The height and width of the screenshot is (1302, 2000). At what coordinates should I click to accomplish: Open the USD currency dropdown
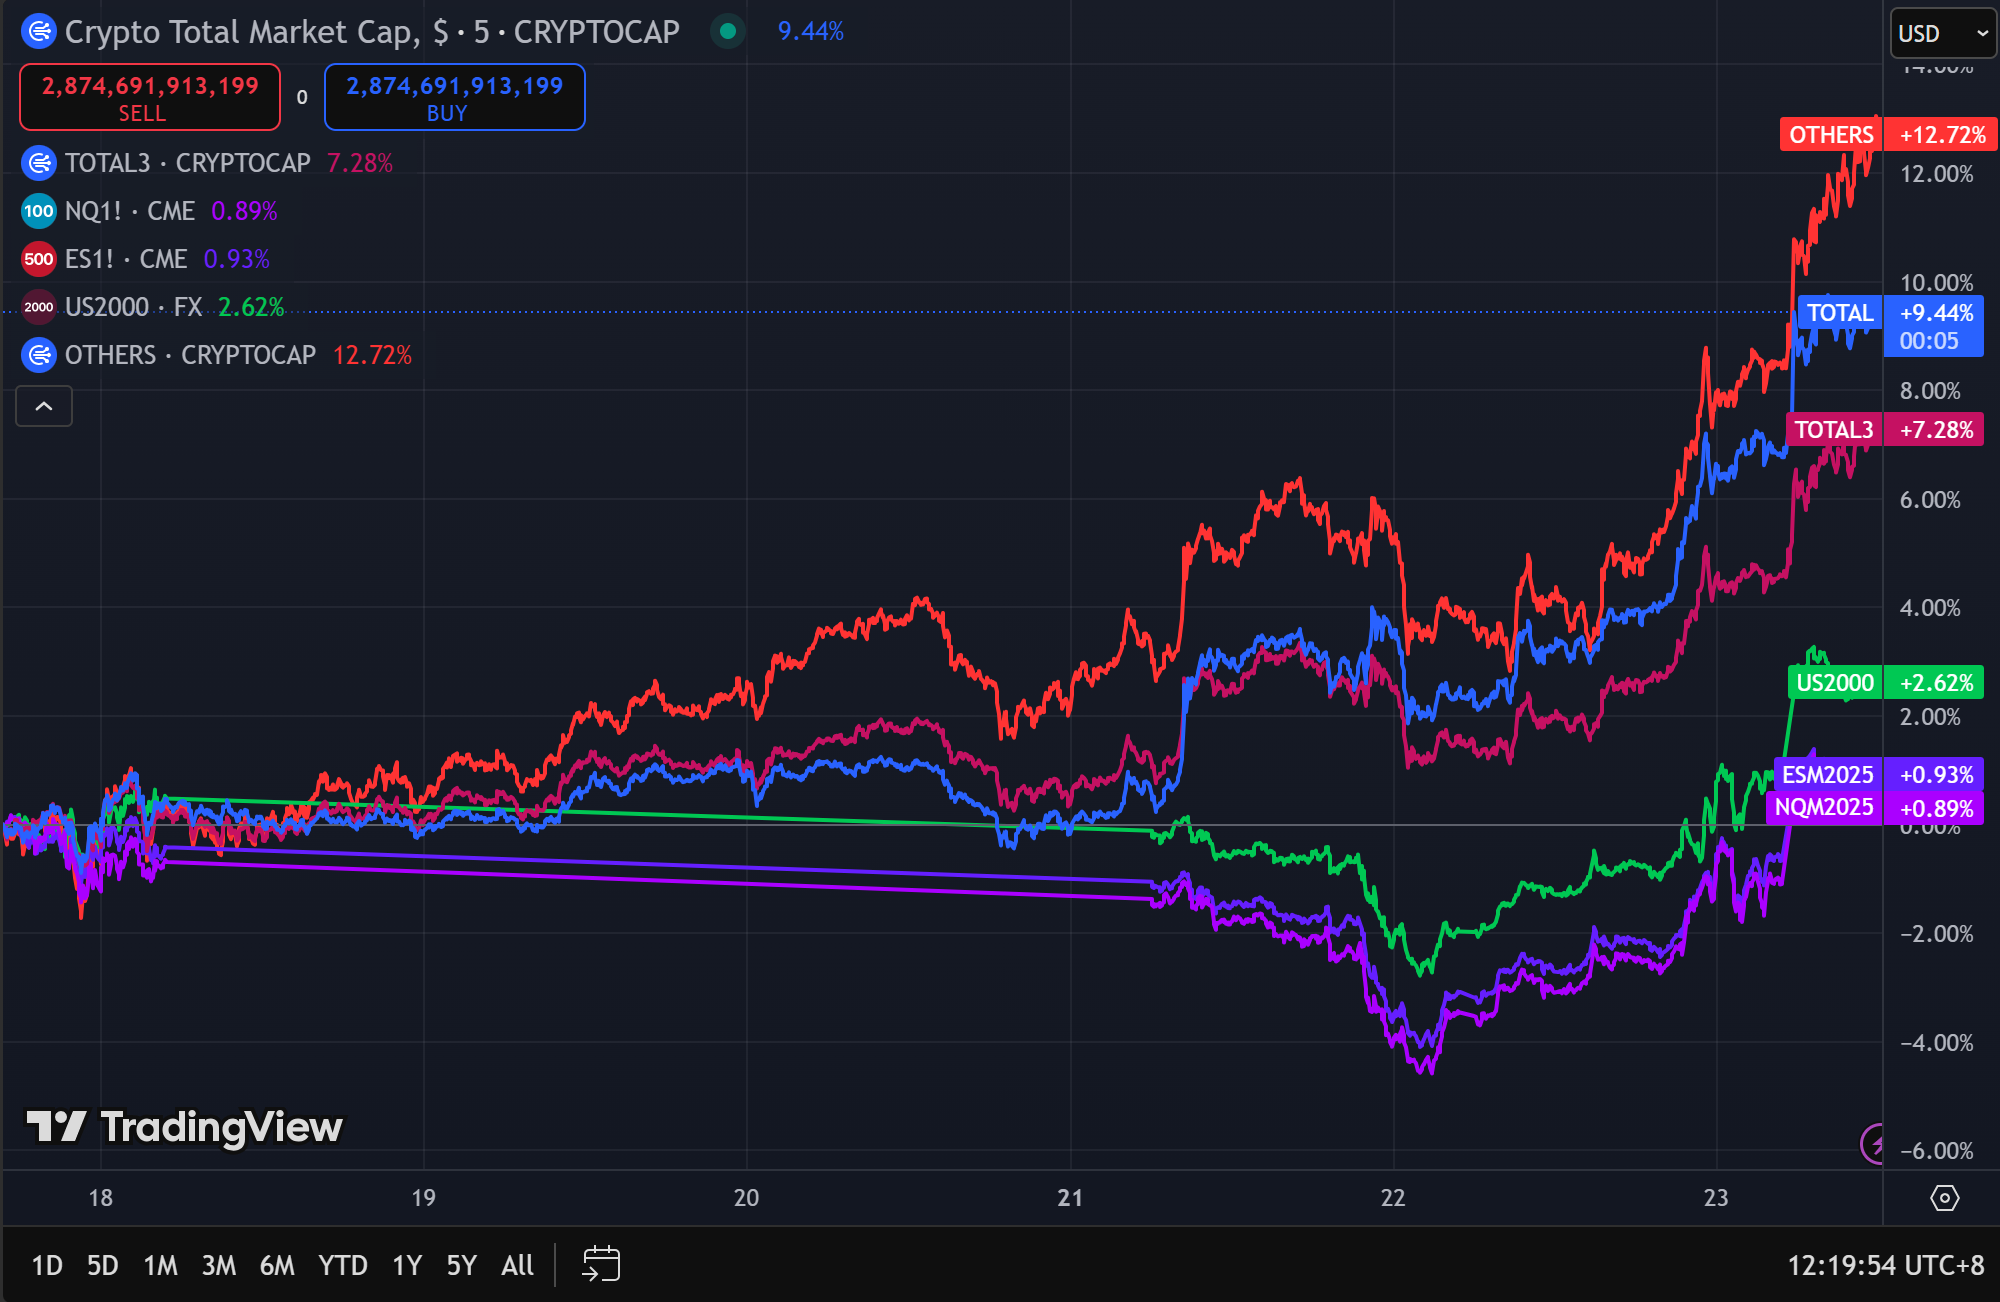coord(1942,34)
